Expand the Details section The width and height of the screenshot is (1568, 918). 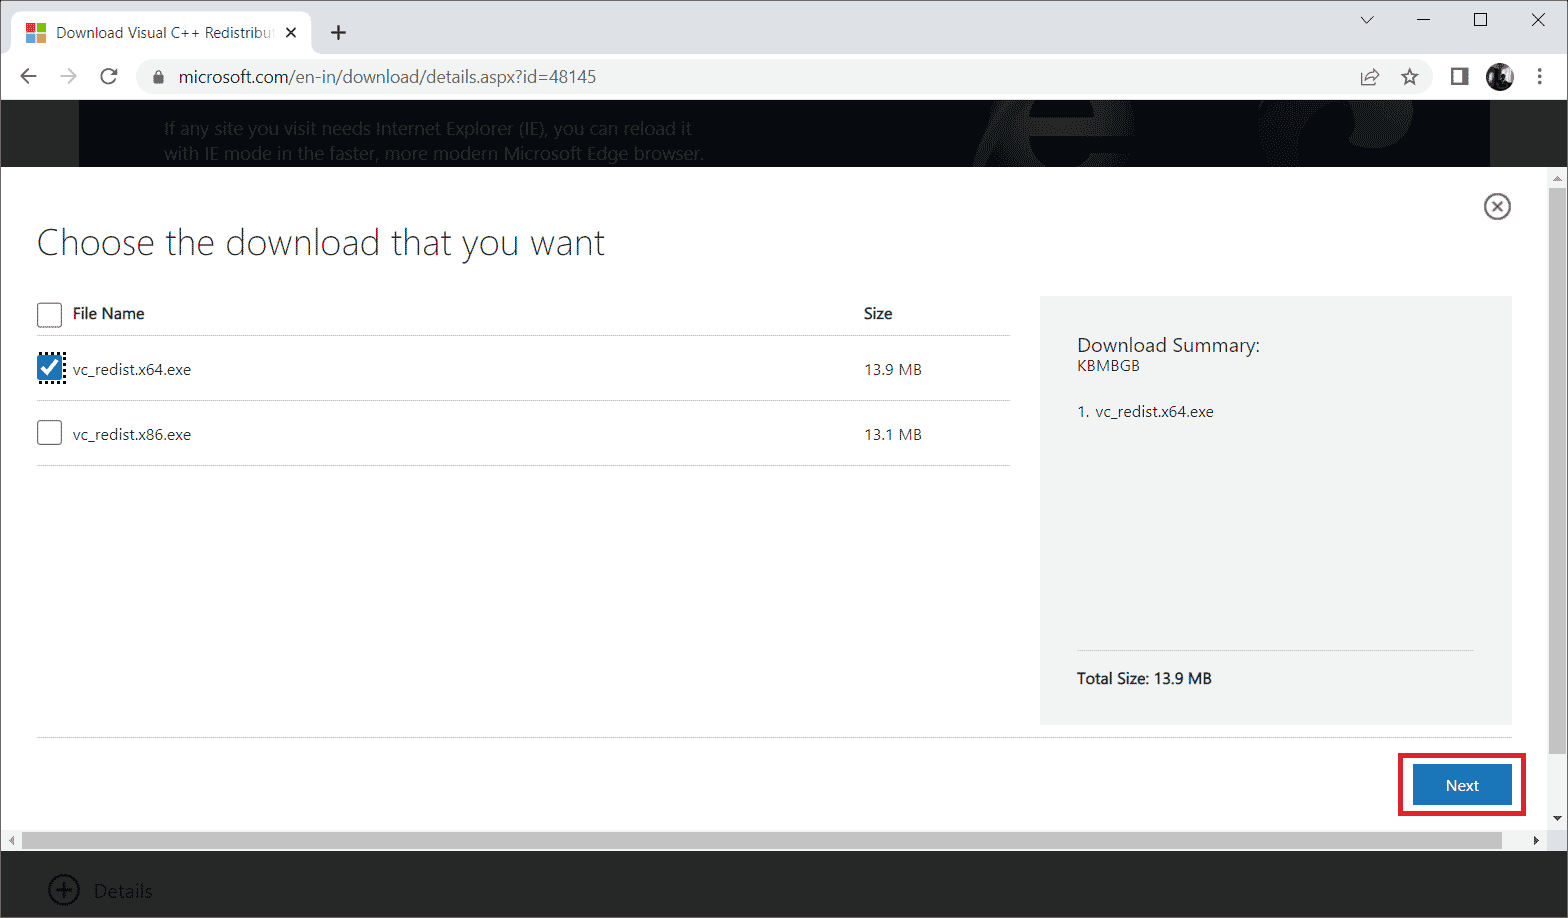64,890
